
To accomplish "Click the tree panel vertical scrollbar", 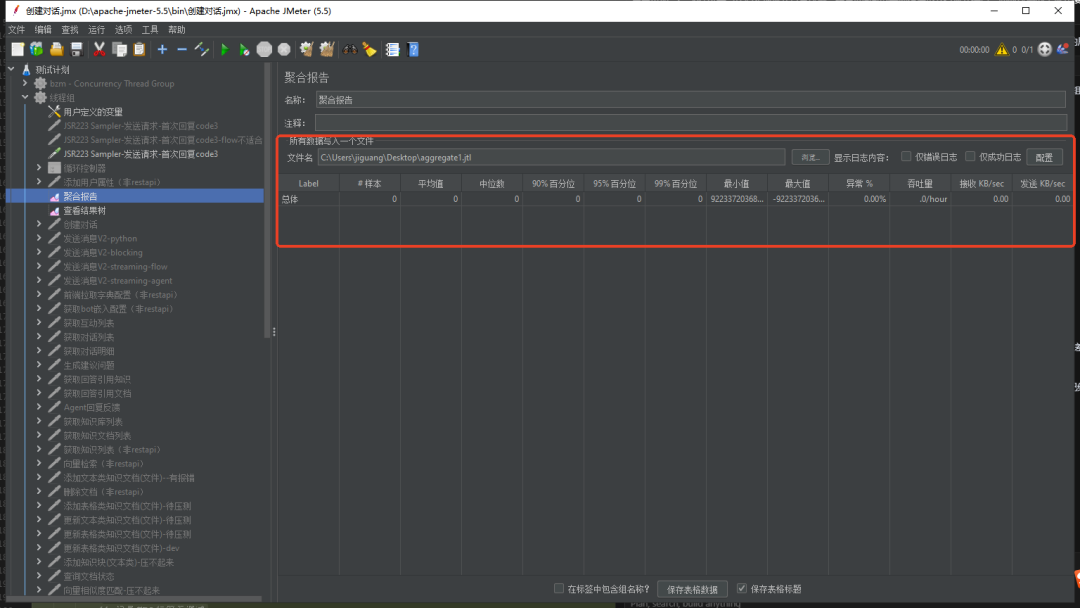I will 267,200.
